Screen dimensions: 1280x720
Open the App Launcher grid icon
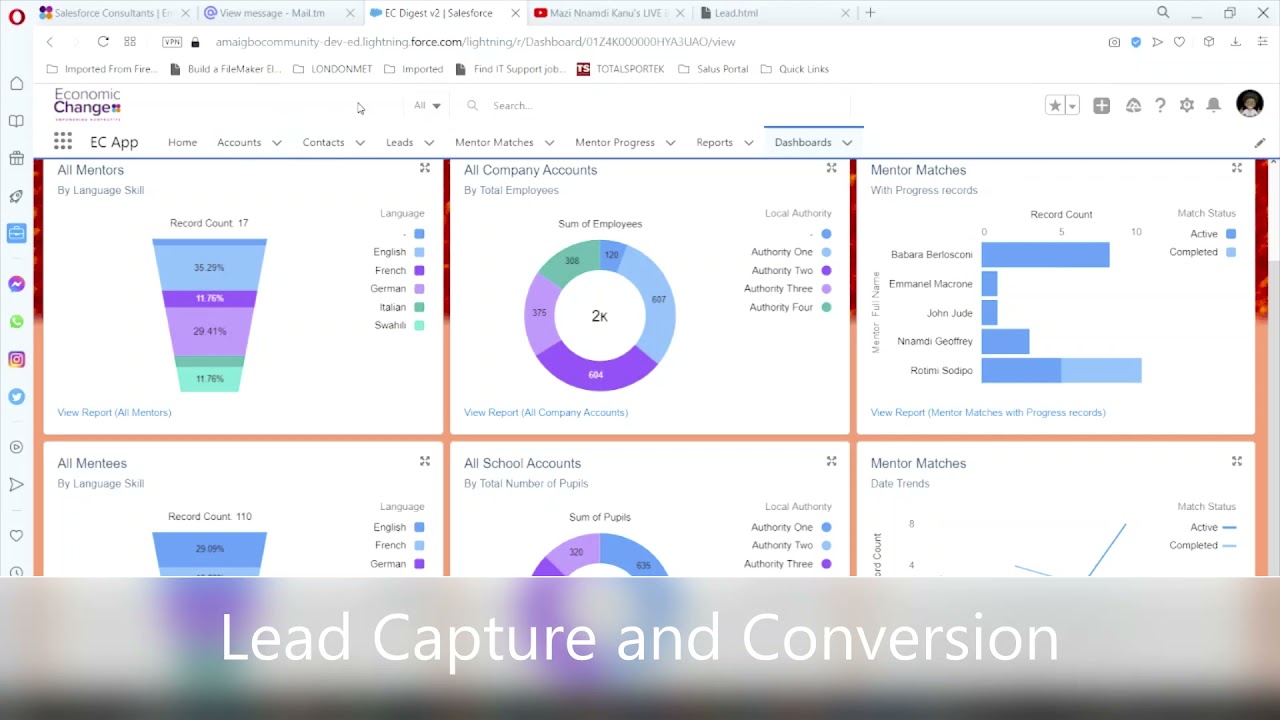click(x=63, y=142)
